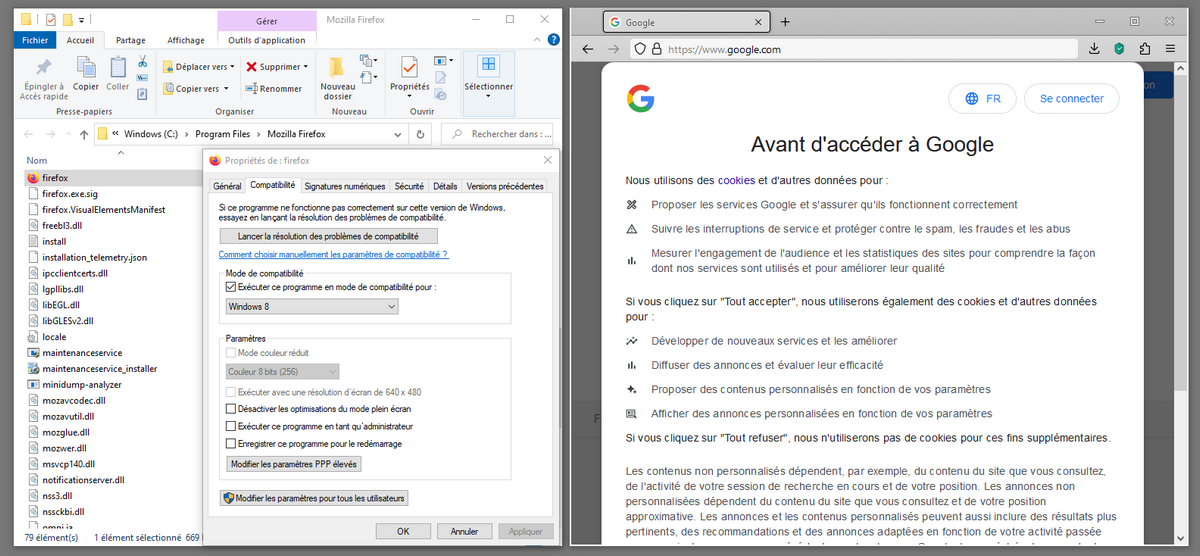This screenshot has height=556, width=1200.
Task: Click the Google logo on consent page
Action: coord(641,98)
